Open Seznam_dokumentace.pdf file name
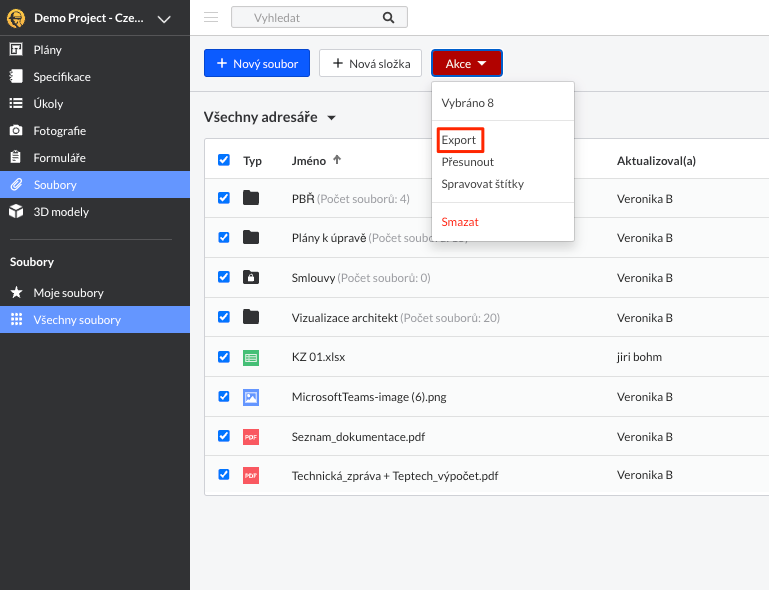769x590 pixels. tap(358, 437)
